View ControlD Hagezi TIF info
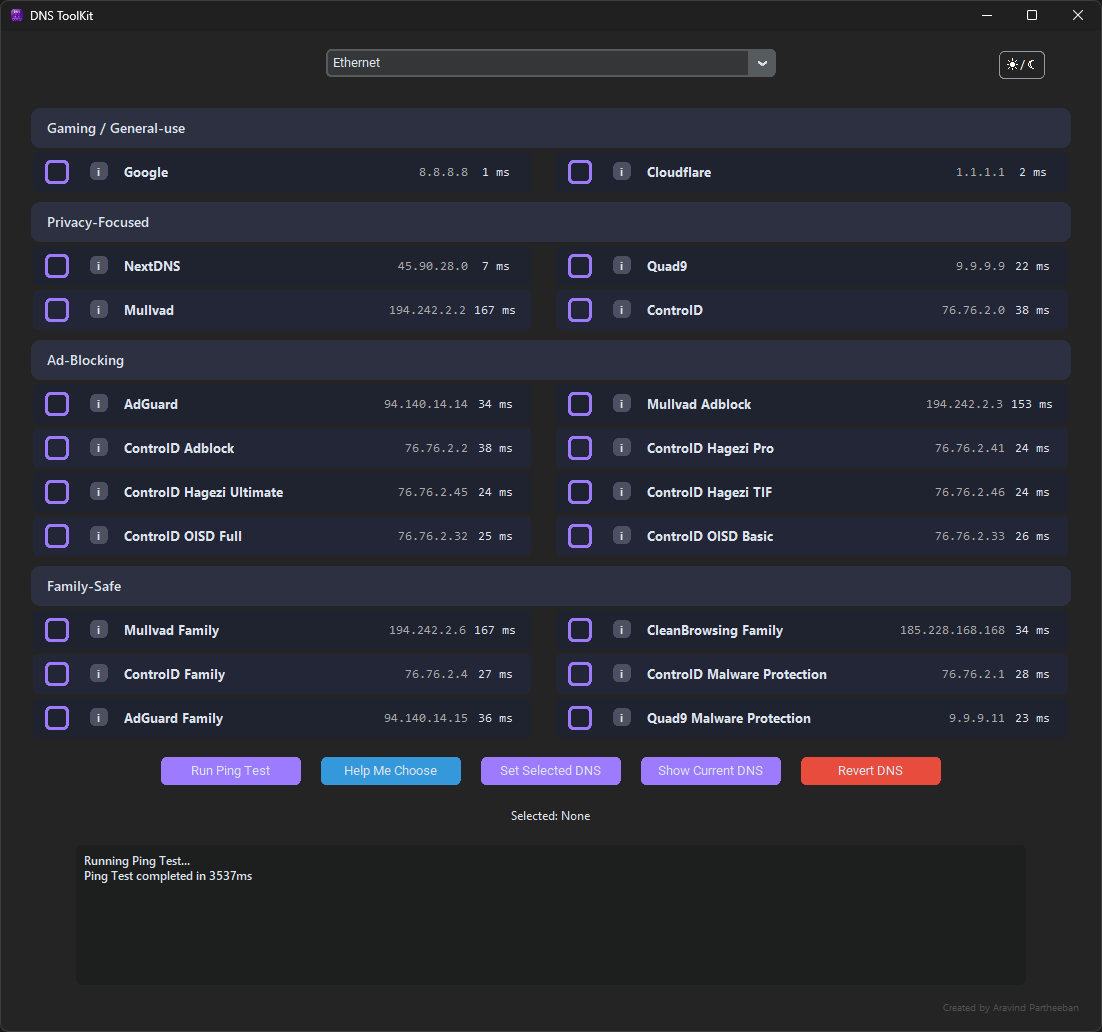Image resolution: width=1102 pixels, height=1032 pixels. [621, 492]
